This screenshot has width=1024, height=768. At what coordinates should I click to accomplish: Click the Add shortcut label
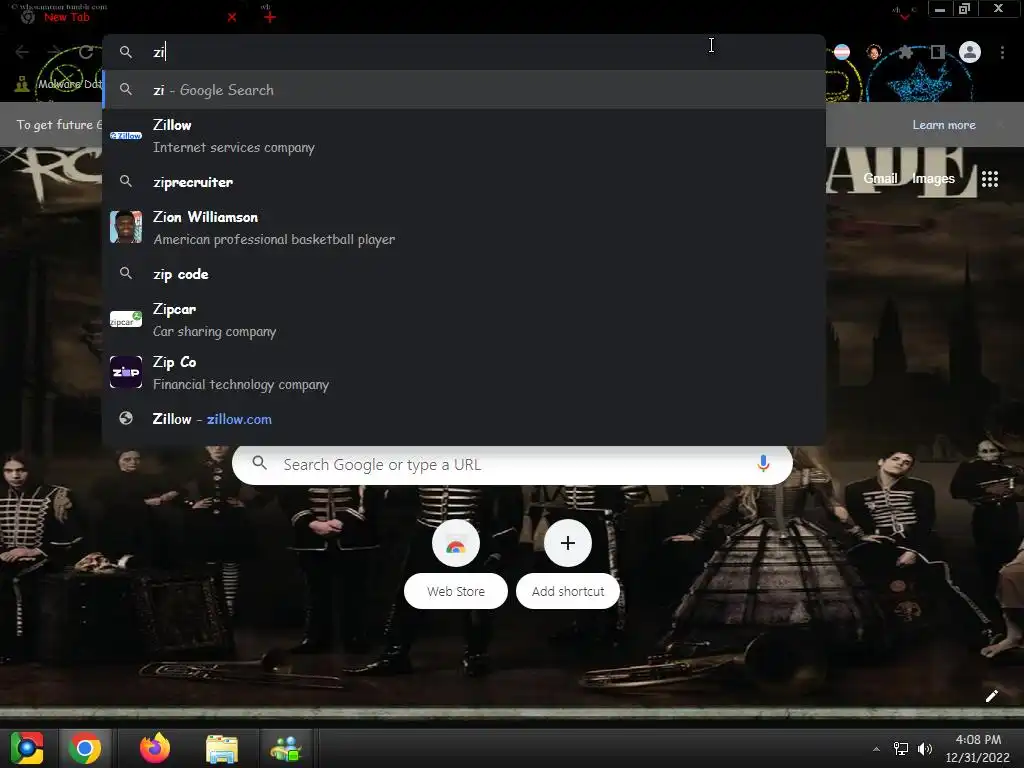(568, 591)
